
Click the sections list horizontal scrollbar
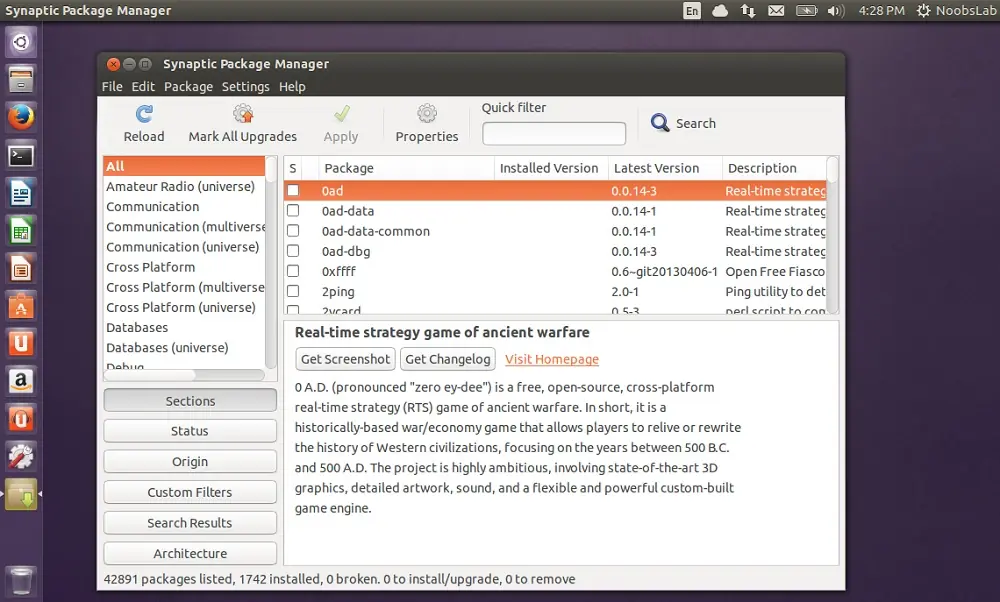(184, 375)
